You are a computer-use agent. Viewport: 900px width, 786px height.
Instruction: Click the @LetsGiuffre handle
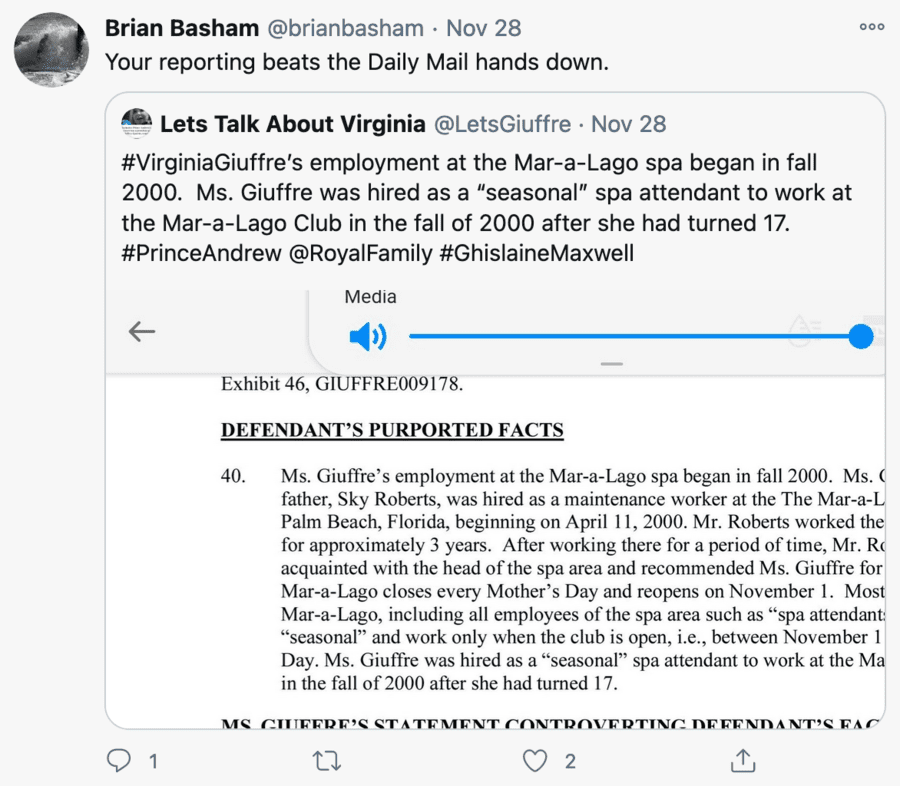pyautogui.click(x=502, y=124)
